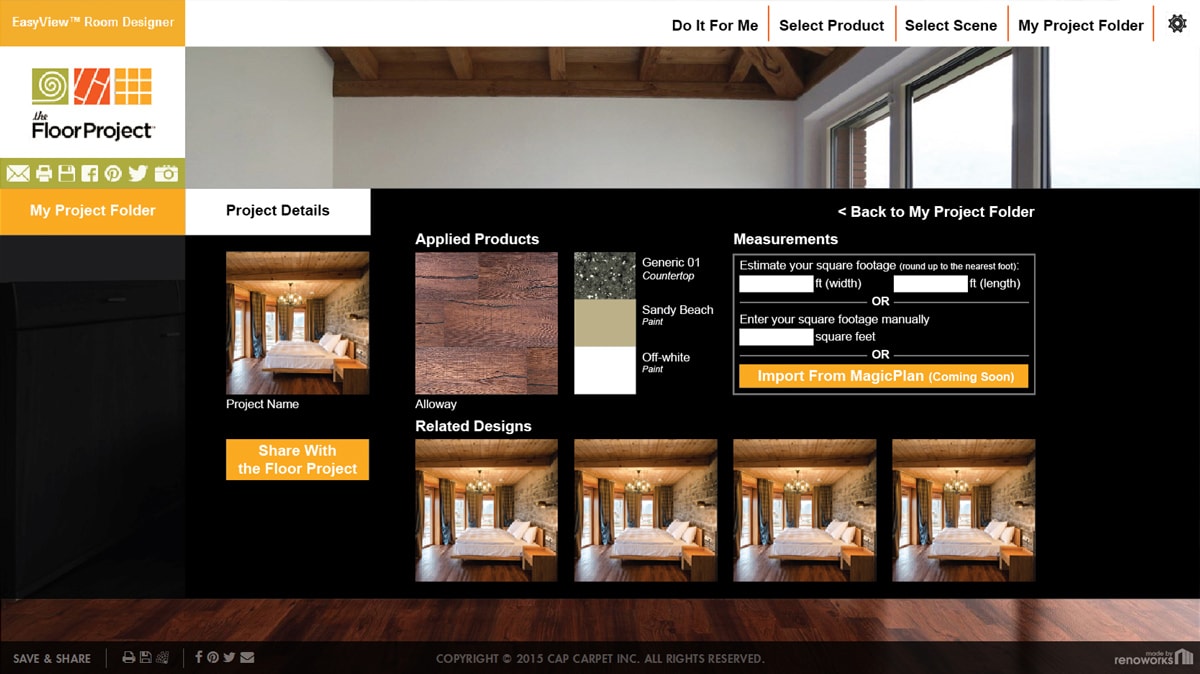
Task: Open settings via the gear icon
Action: [x=1178, y=22]
